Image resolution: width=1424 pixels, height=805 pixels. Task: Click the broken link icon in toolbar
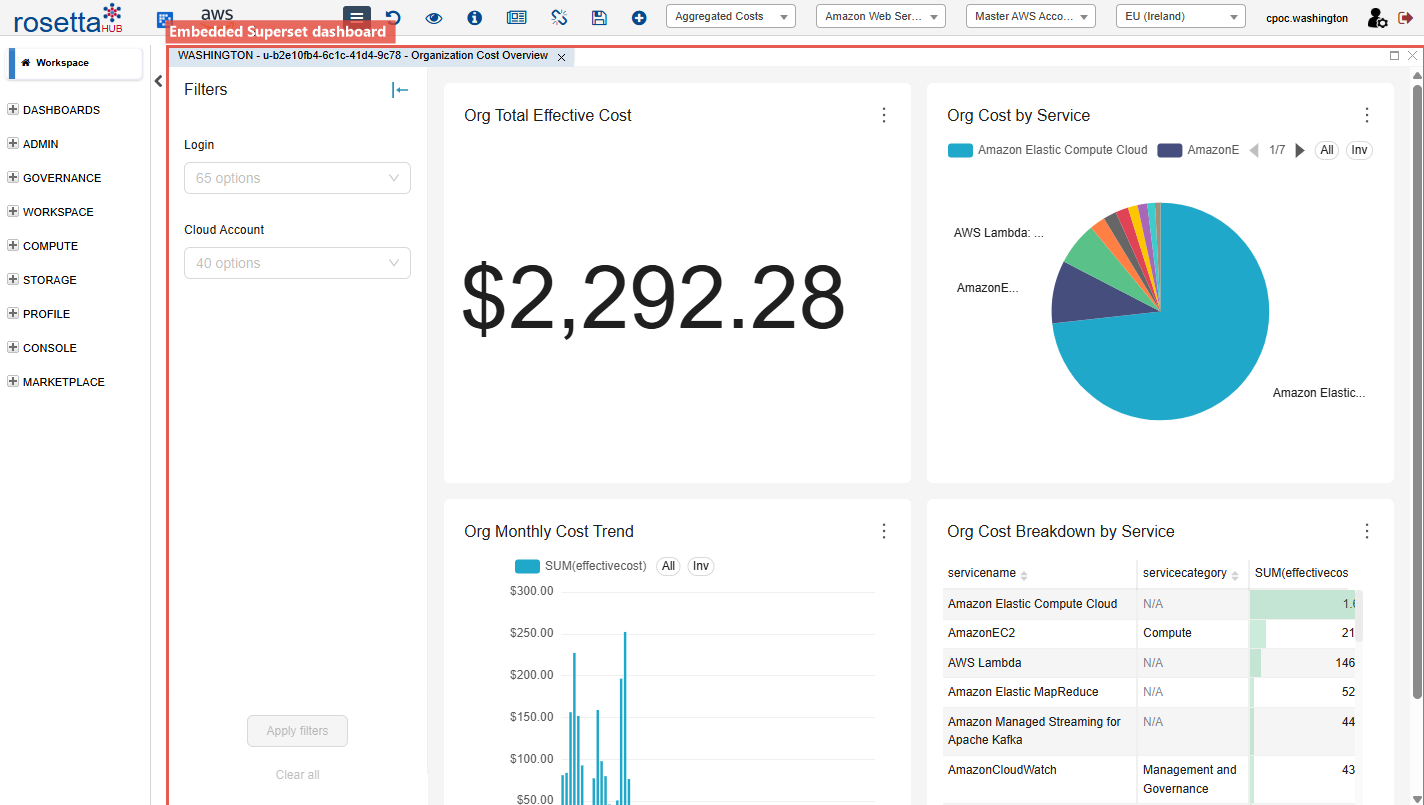pyautogui.click(x=558, y=17)
